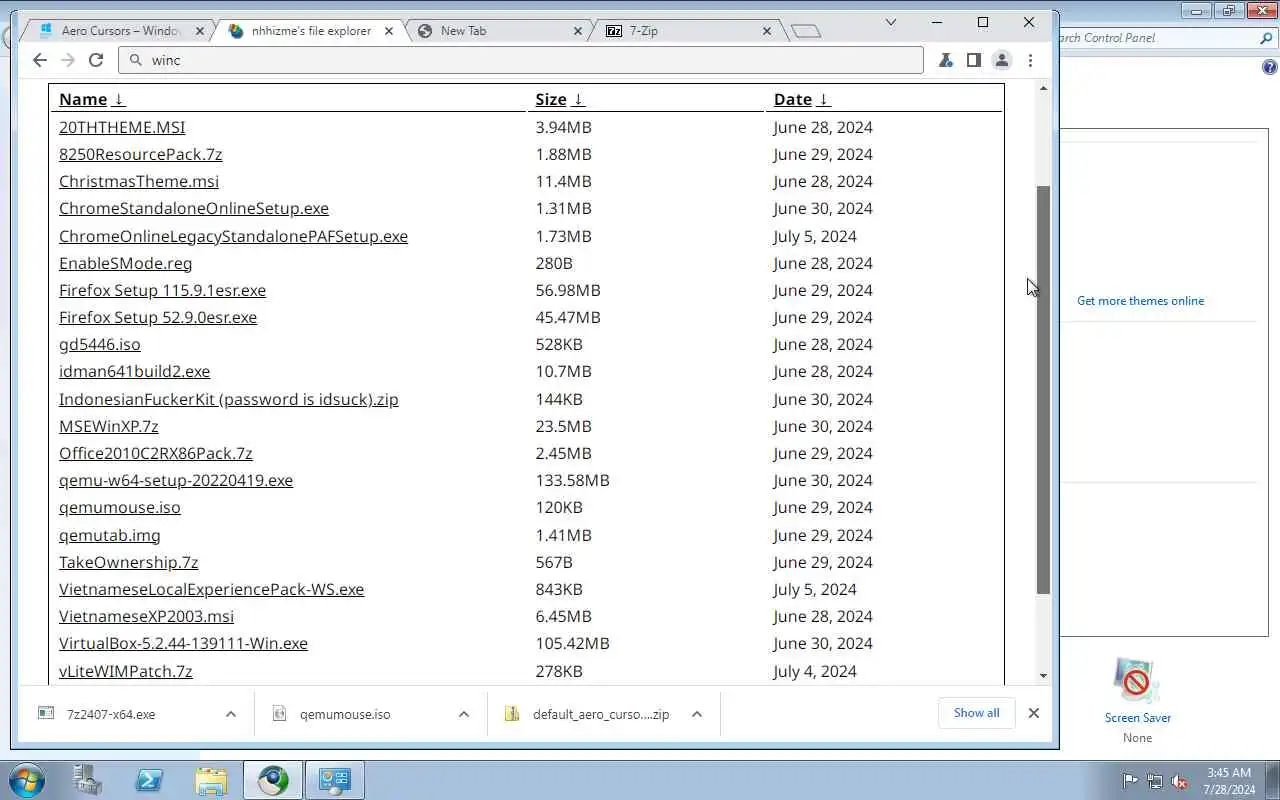Open the tab search chevron in Chrome title bar
The height and width of the screenshot is (800, 1280).
coord(891,22)
